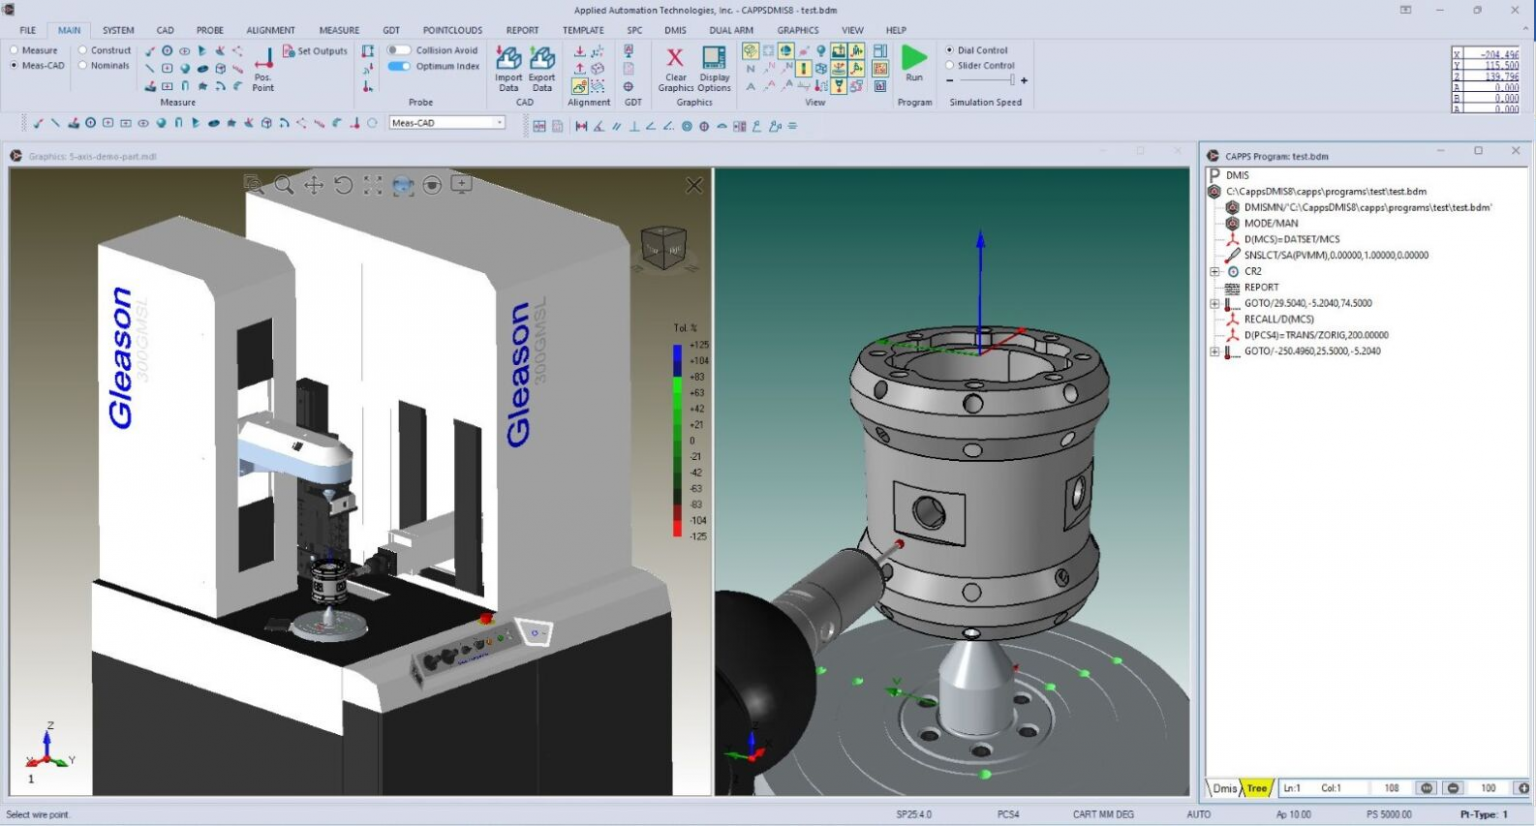Select the Slider Control radio button
Viewport: 1536px width, 826px height.
click(949, 66)
